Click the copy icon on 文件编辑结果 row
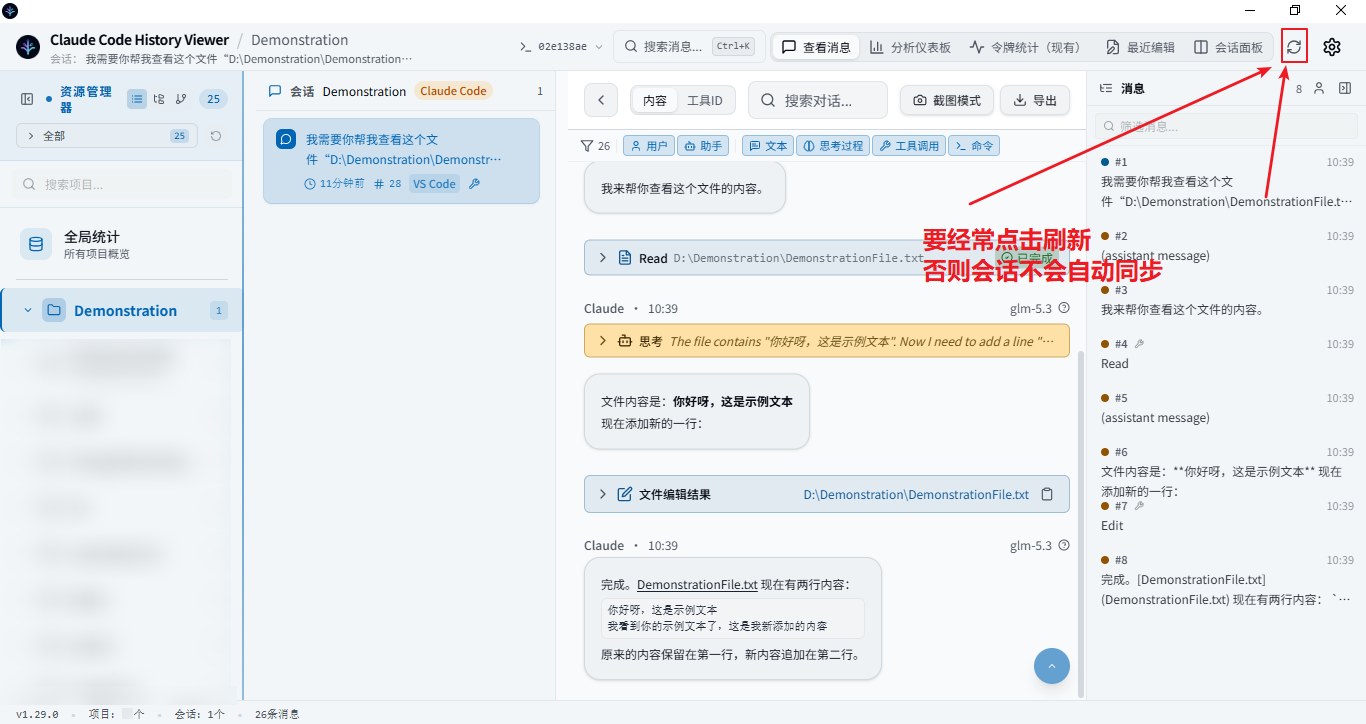This screenshot has width=1366, height=724. coord(1047,494)
